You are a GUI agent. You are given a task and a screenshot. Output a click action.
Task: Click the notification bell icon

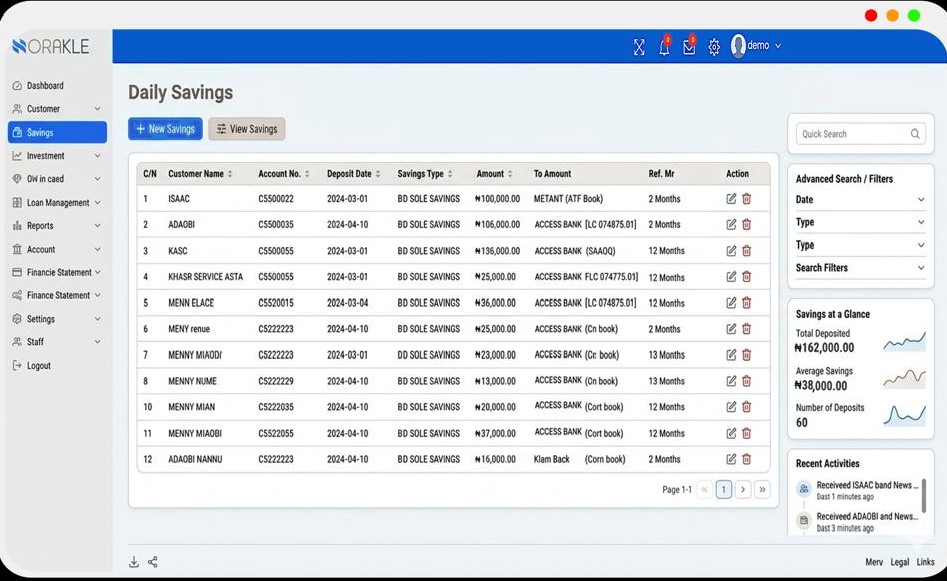[x=664, y=47]
